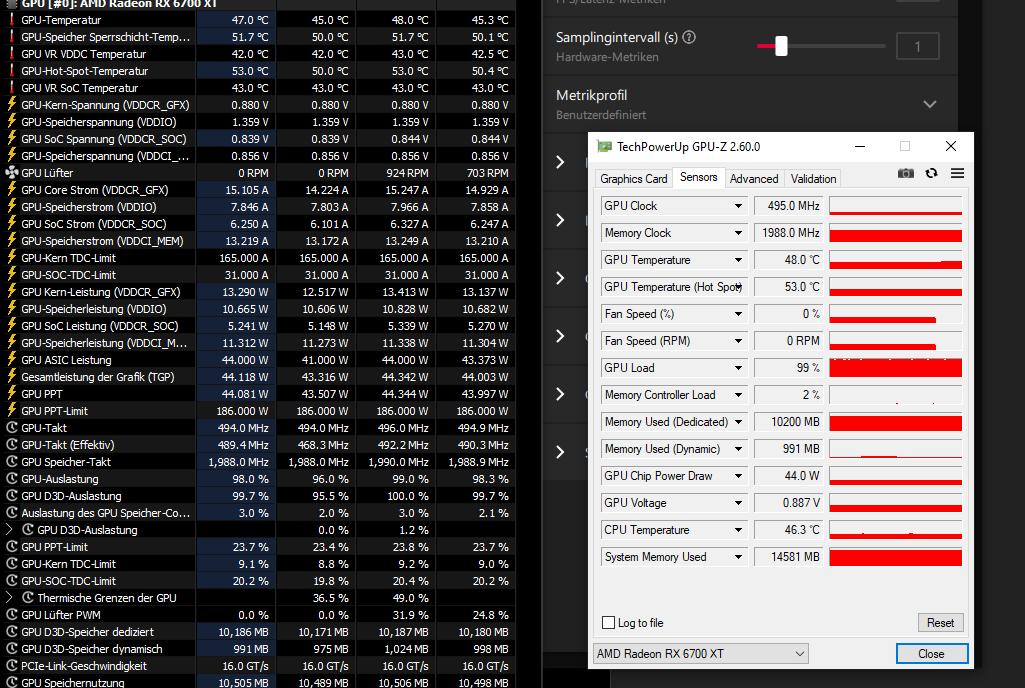
Task: Click the clock icon beside GPU D3D-Speicher dynamisch
Action: pyautogui.click(x=12, y=649)
